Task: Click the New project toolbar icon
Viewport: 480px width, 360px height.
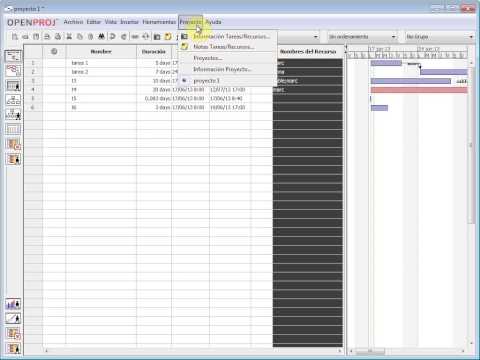Action: click(14, 36)
